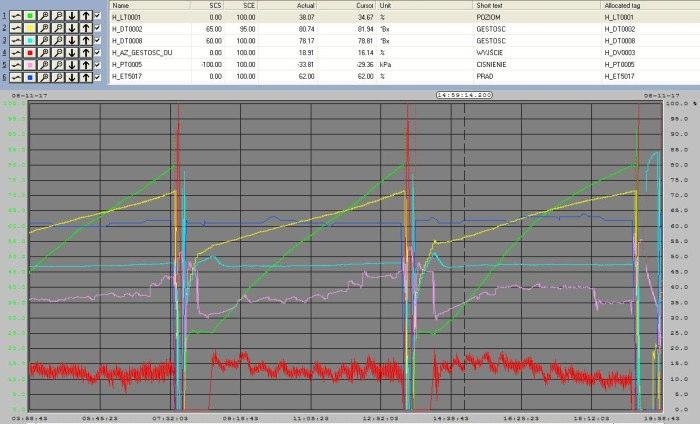The width and height of the screenshot is (700, 424).
Task: Click the SCS column header
Action: pos(207,5)
